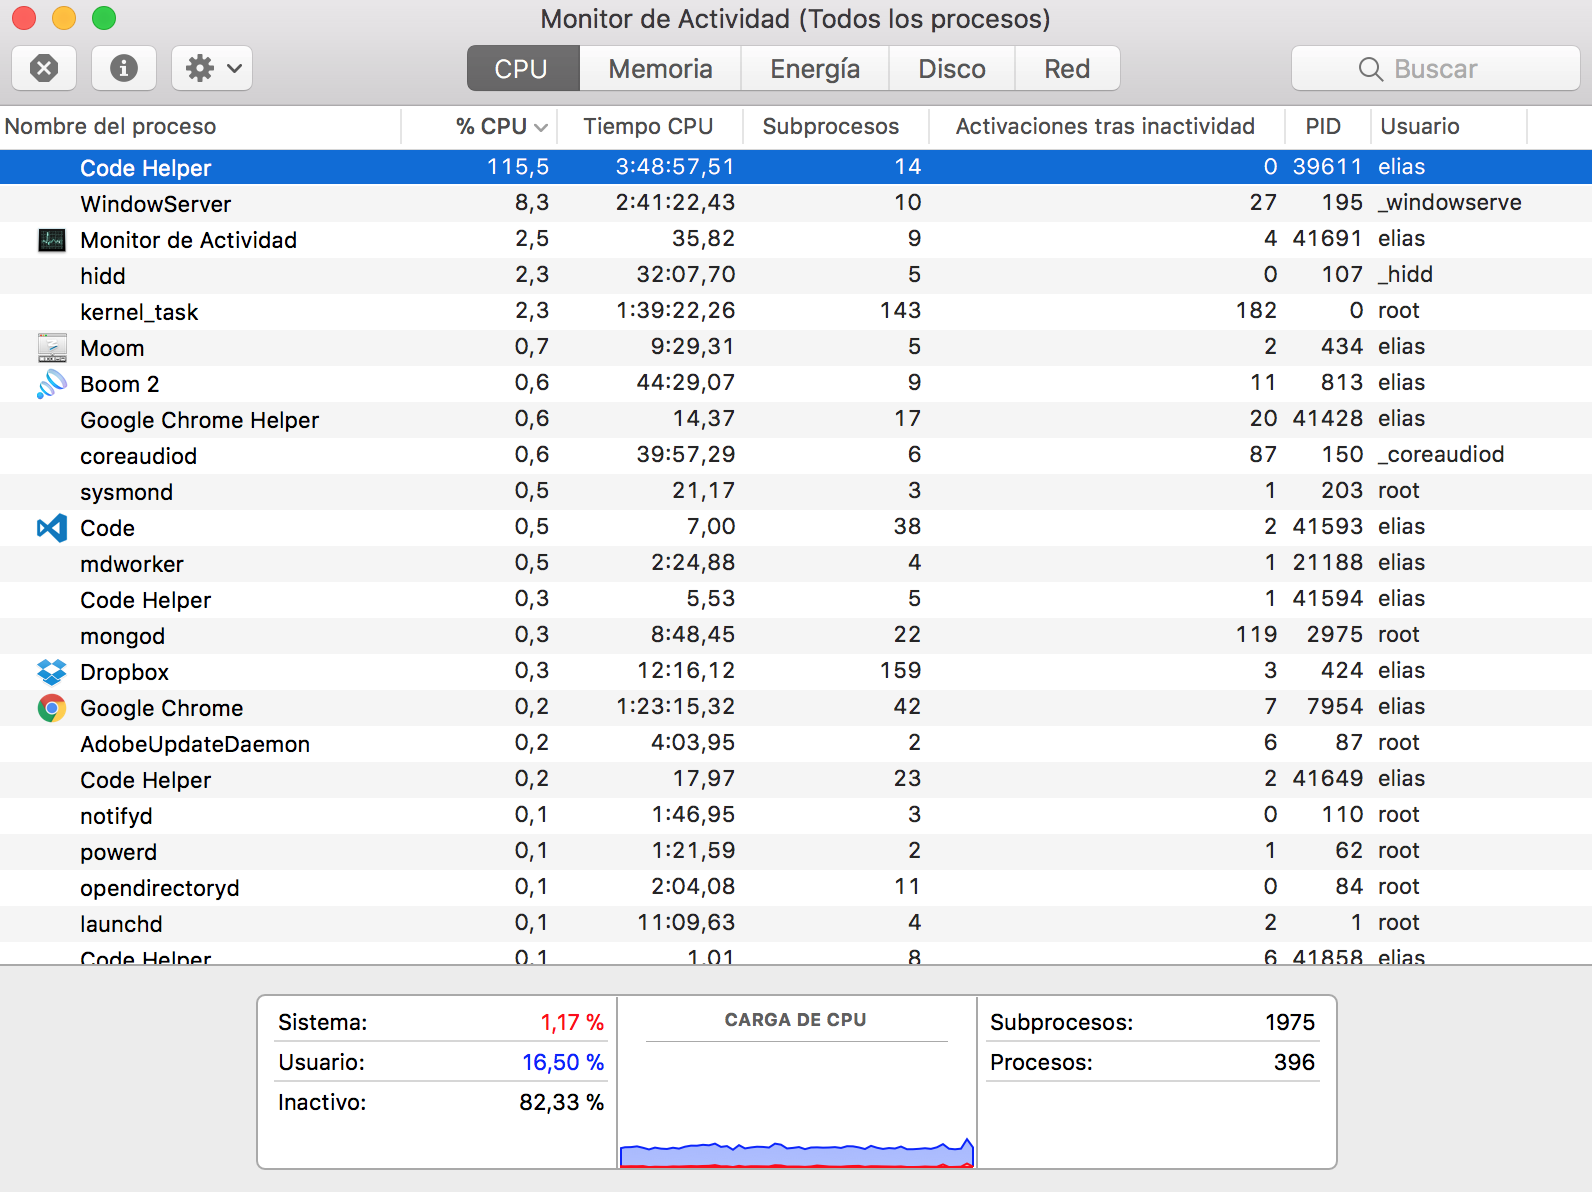Click the Dropbox app icon
The width and height of the screenshot is (1592, 1192).
[52, 672]
